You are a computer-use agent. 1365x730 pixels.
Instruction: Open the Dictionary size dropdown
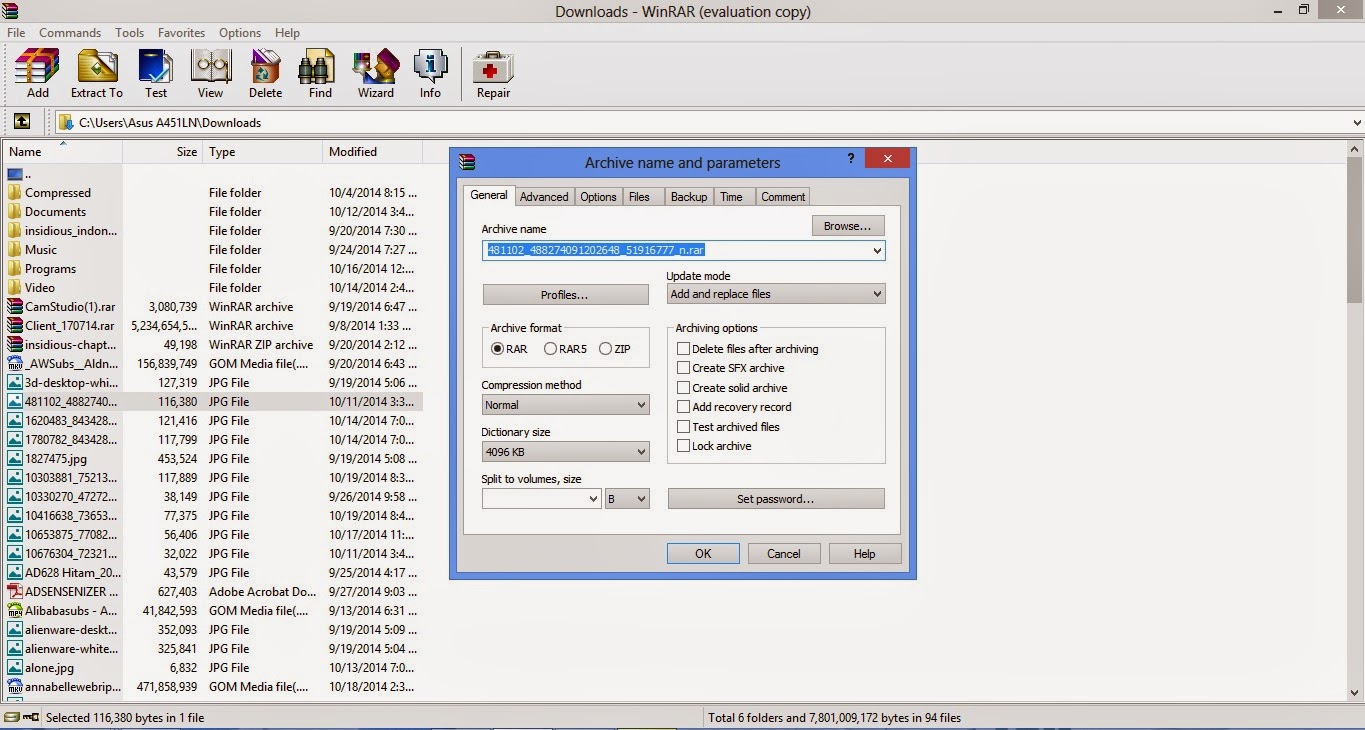(x=566, y=452)
